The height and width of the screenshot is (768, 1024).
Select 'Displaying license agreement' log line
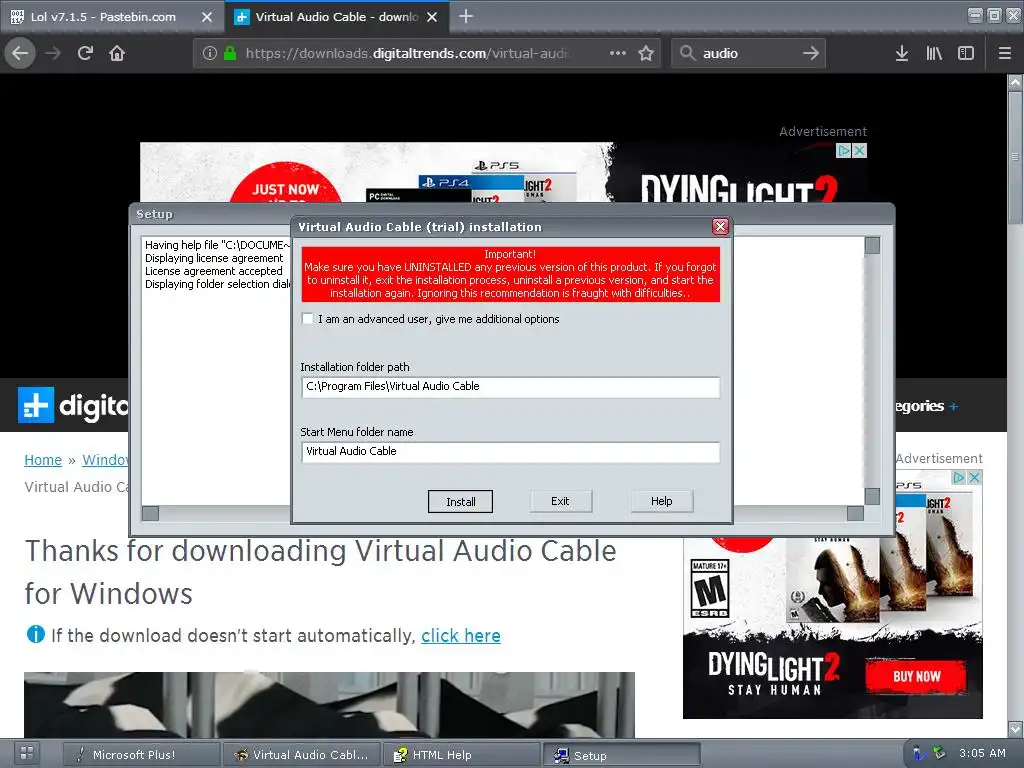(x=214, y=258)
